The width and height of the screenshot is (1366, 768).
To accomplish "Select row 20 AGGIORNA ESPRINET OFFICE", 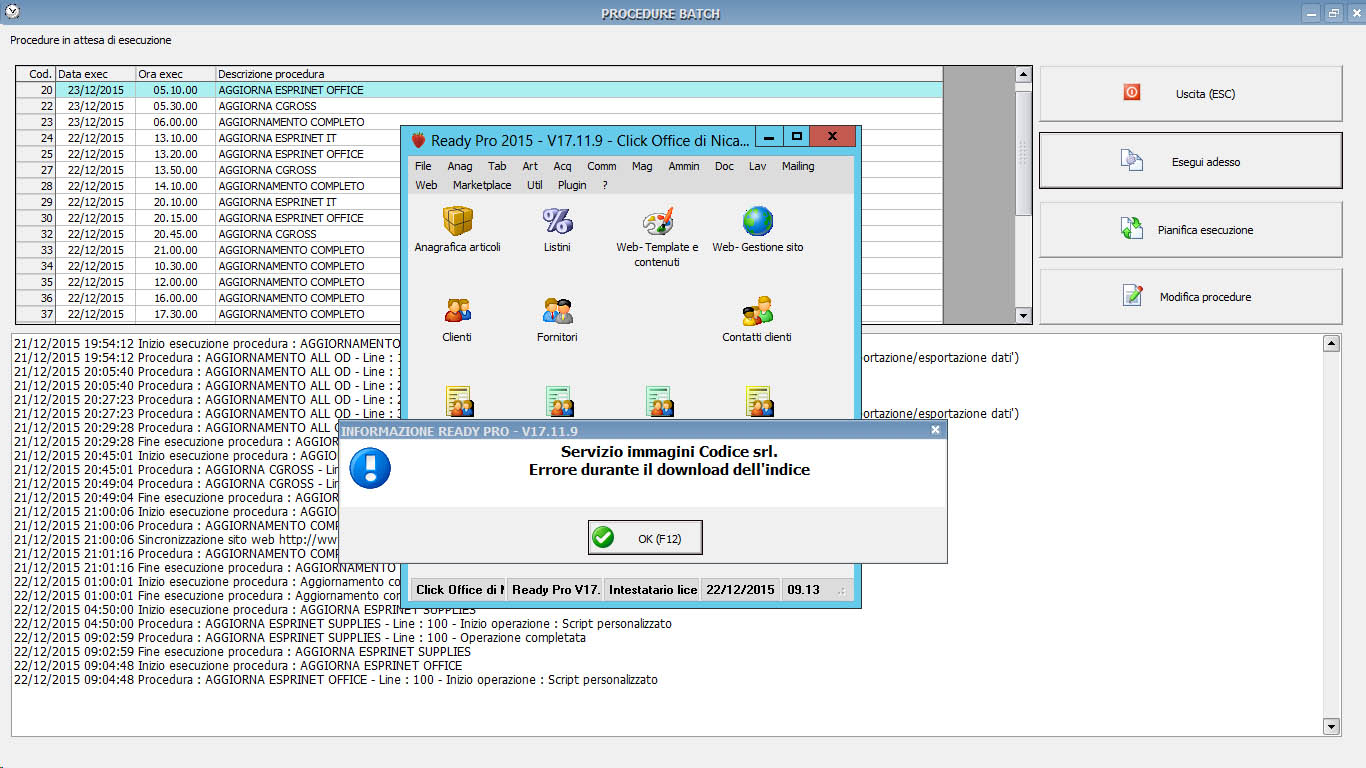I will (x=479, y=90).
